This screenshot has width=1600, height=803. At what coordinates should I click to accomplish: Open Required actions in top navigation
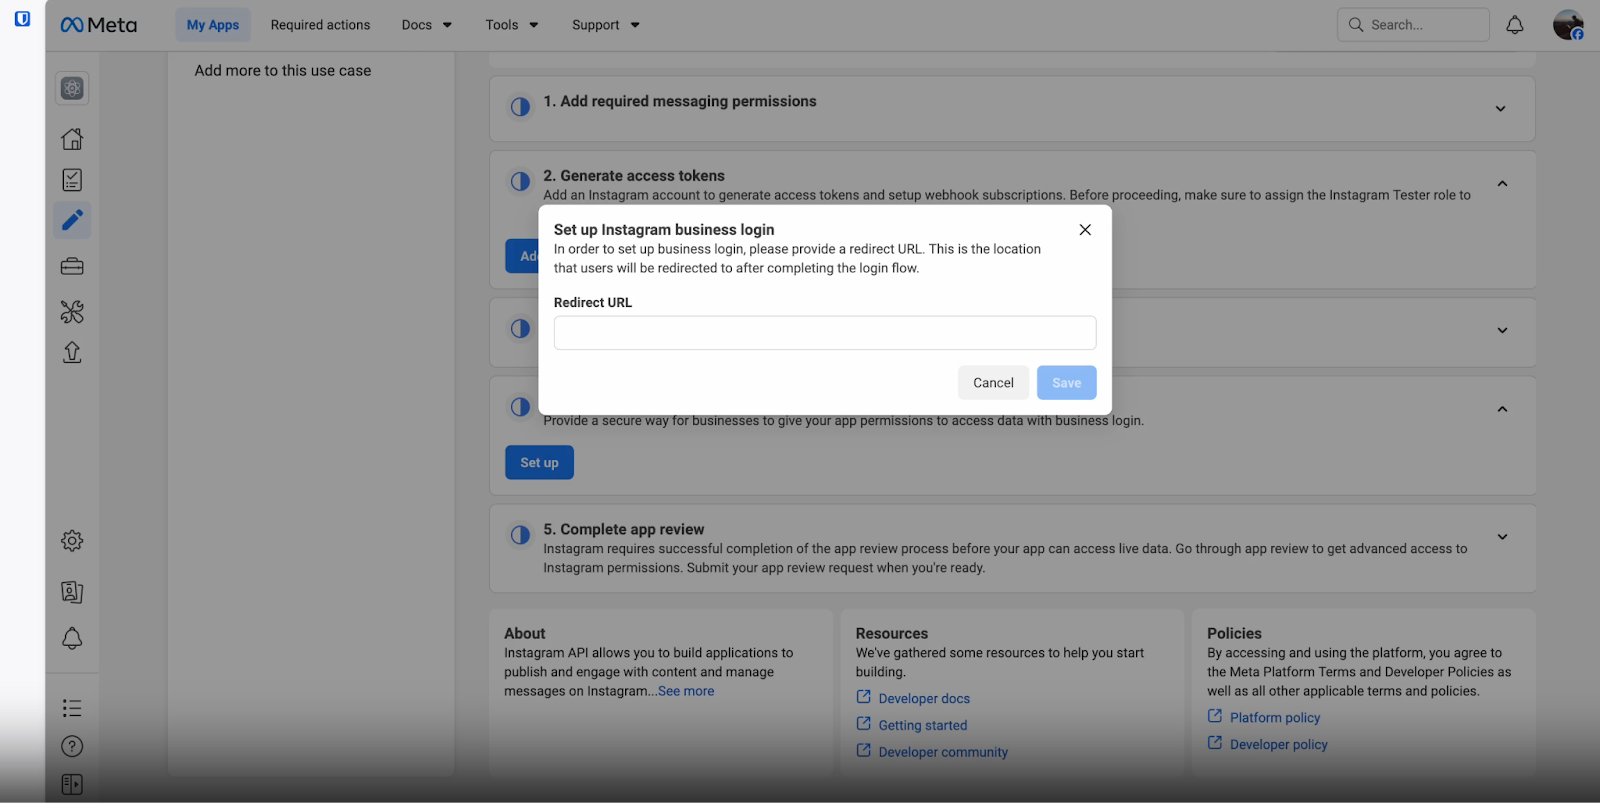click(320, 25)
